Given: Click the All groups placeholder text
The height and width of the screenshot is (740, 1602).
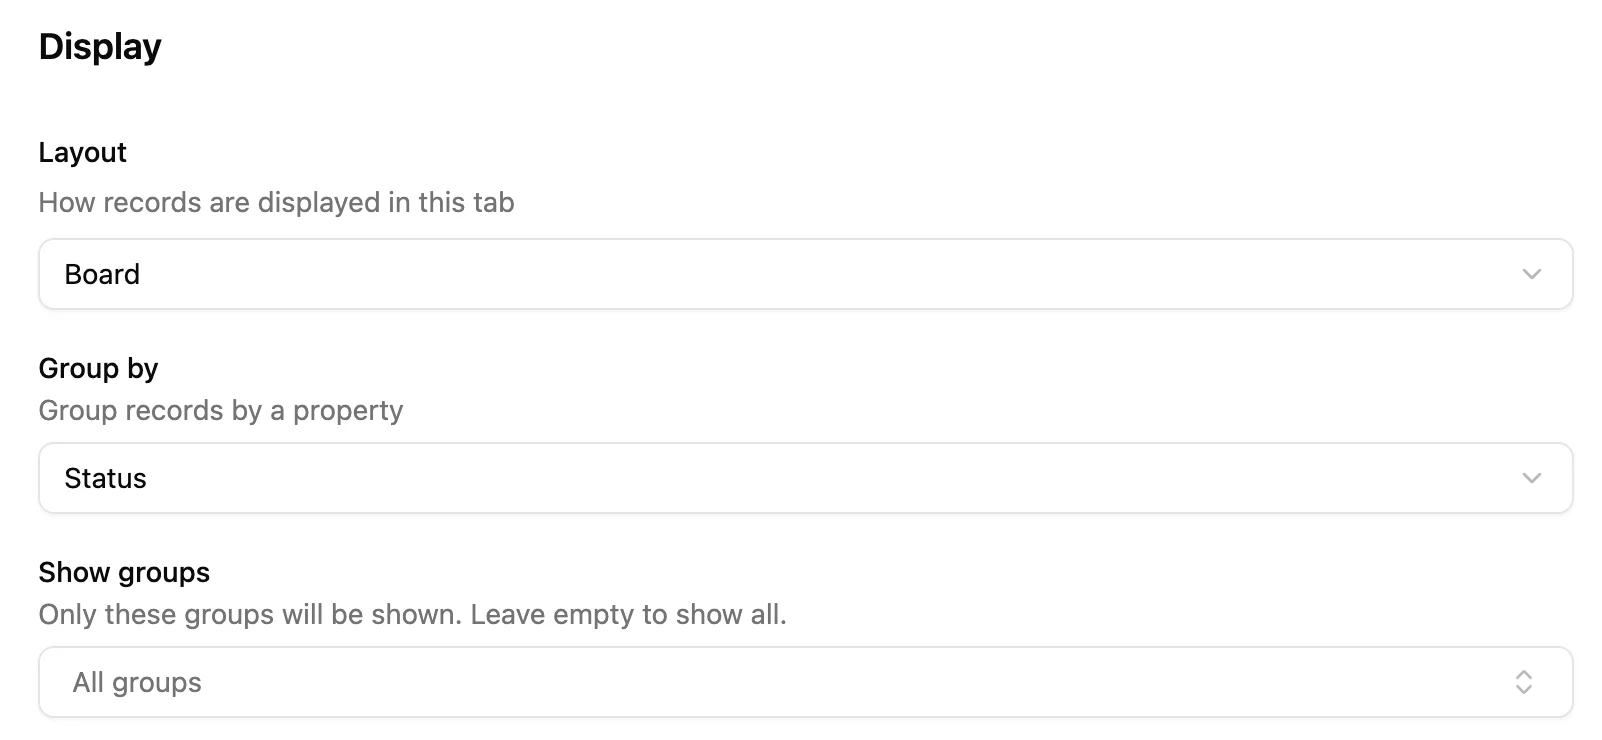Looking at the screenshot, I should 137,682.
